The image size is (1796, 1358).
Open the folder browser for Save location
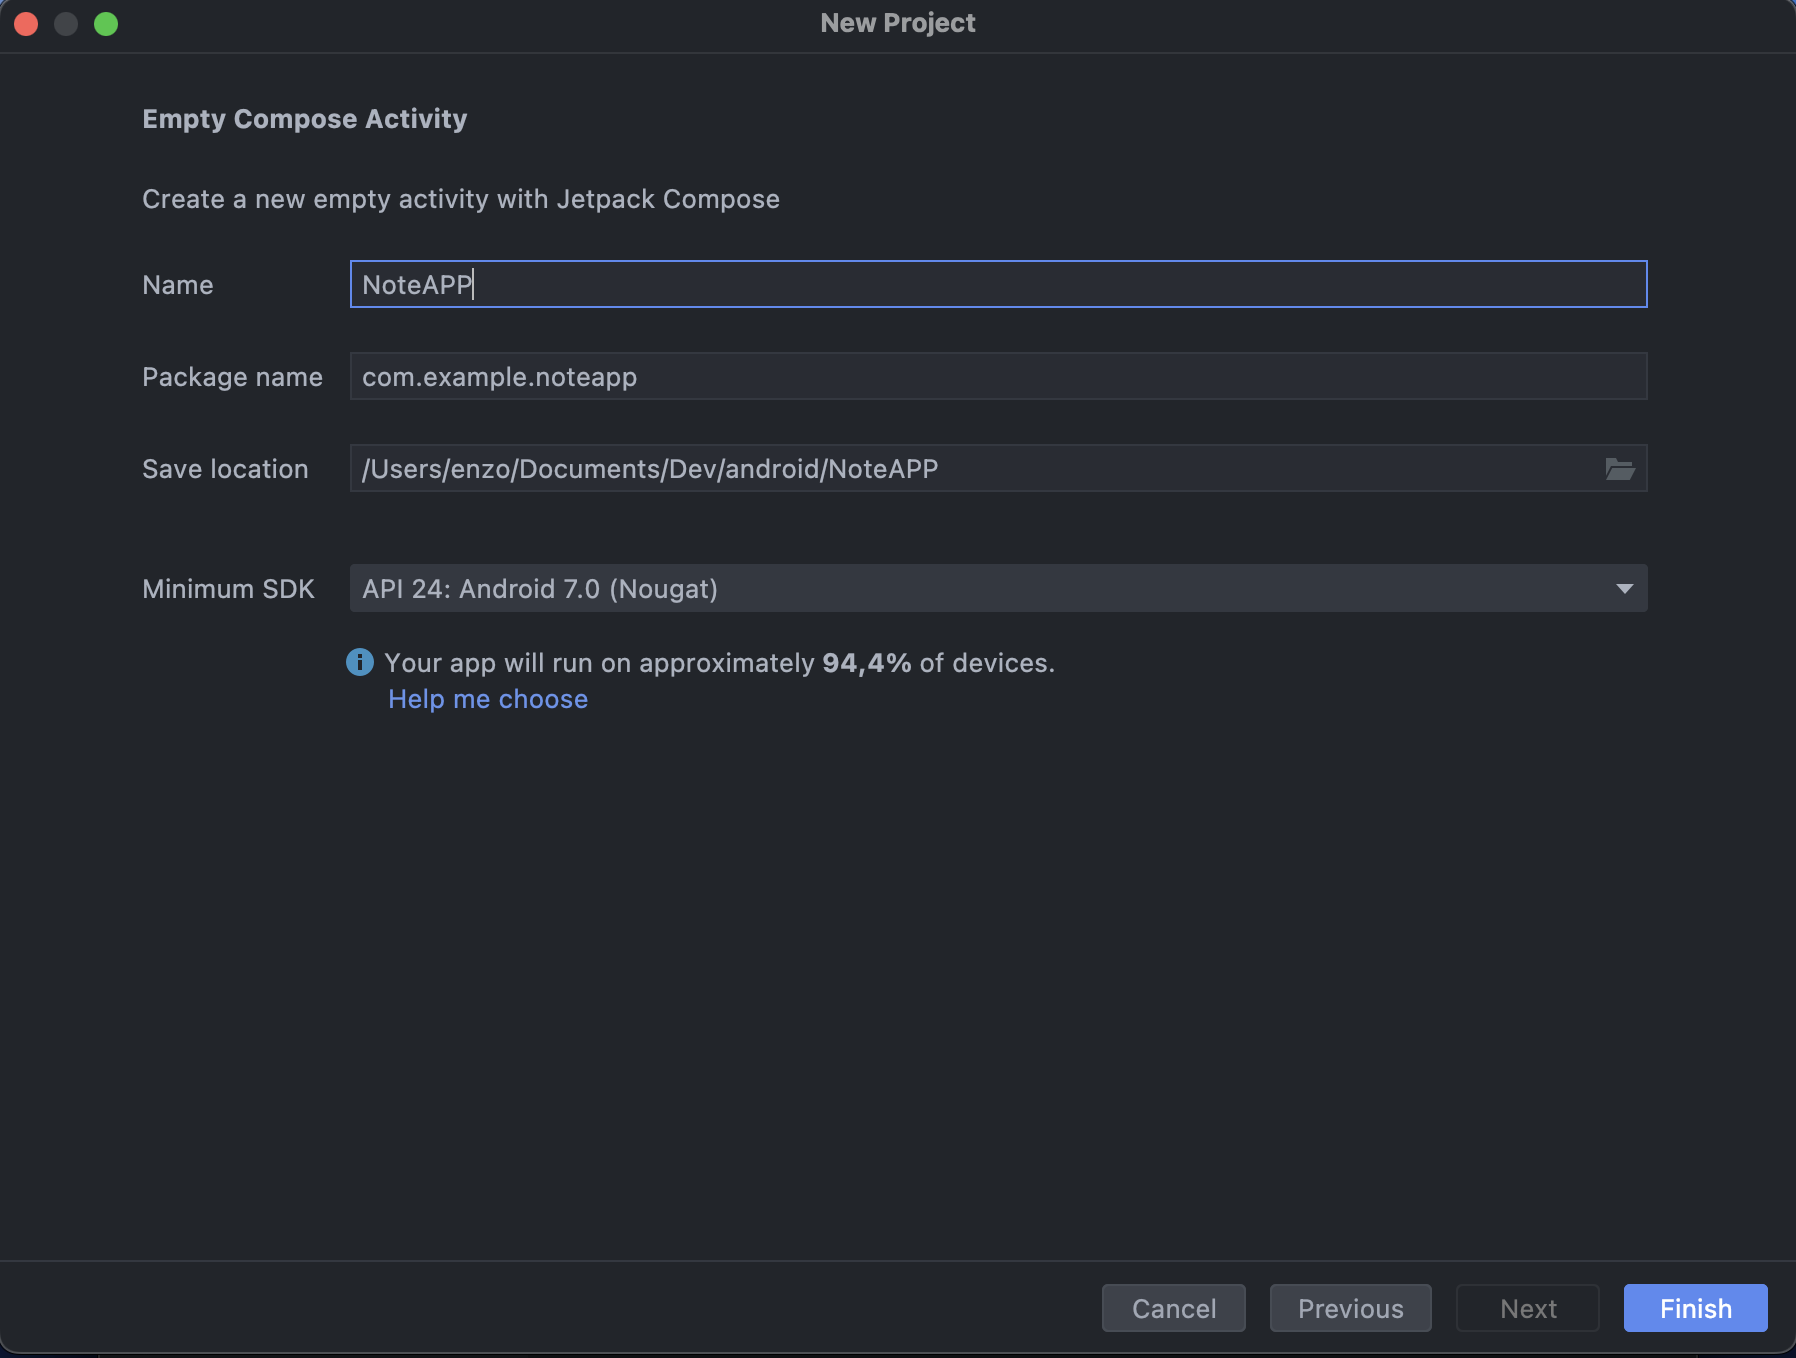[1619, 469]
